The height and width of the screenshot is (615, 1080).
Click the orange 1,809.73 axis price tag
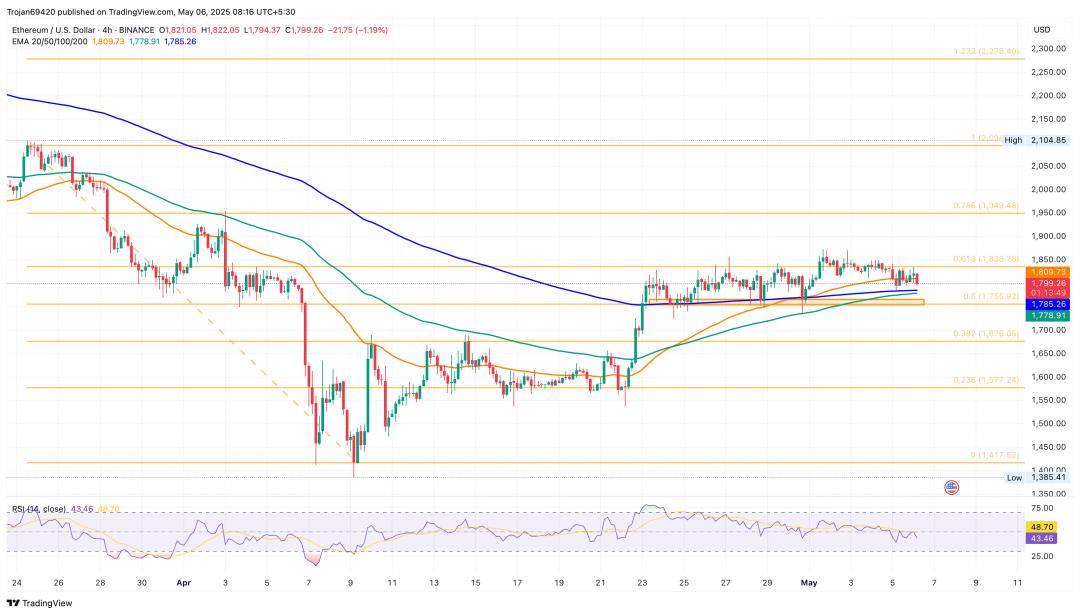coord(1048,272)
